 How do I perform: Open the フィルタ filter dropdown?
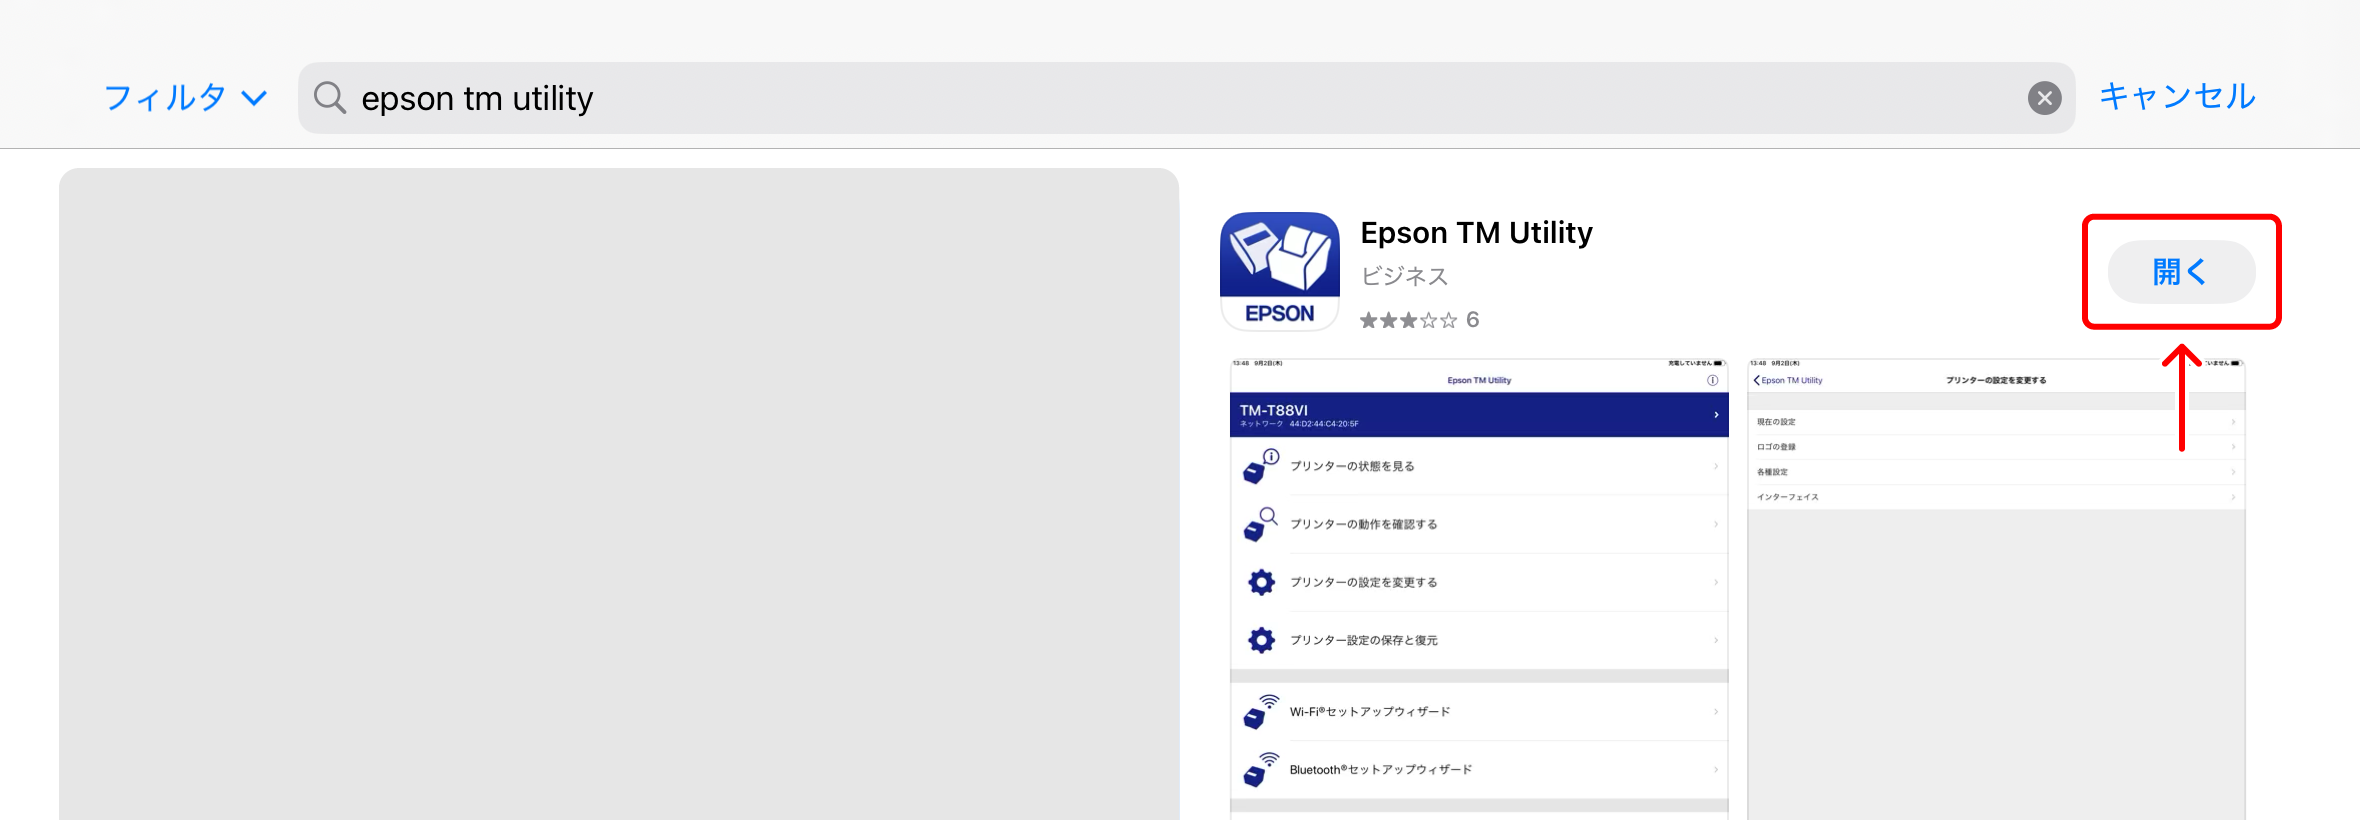185,98
